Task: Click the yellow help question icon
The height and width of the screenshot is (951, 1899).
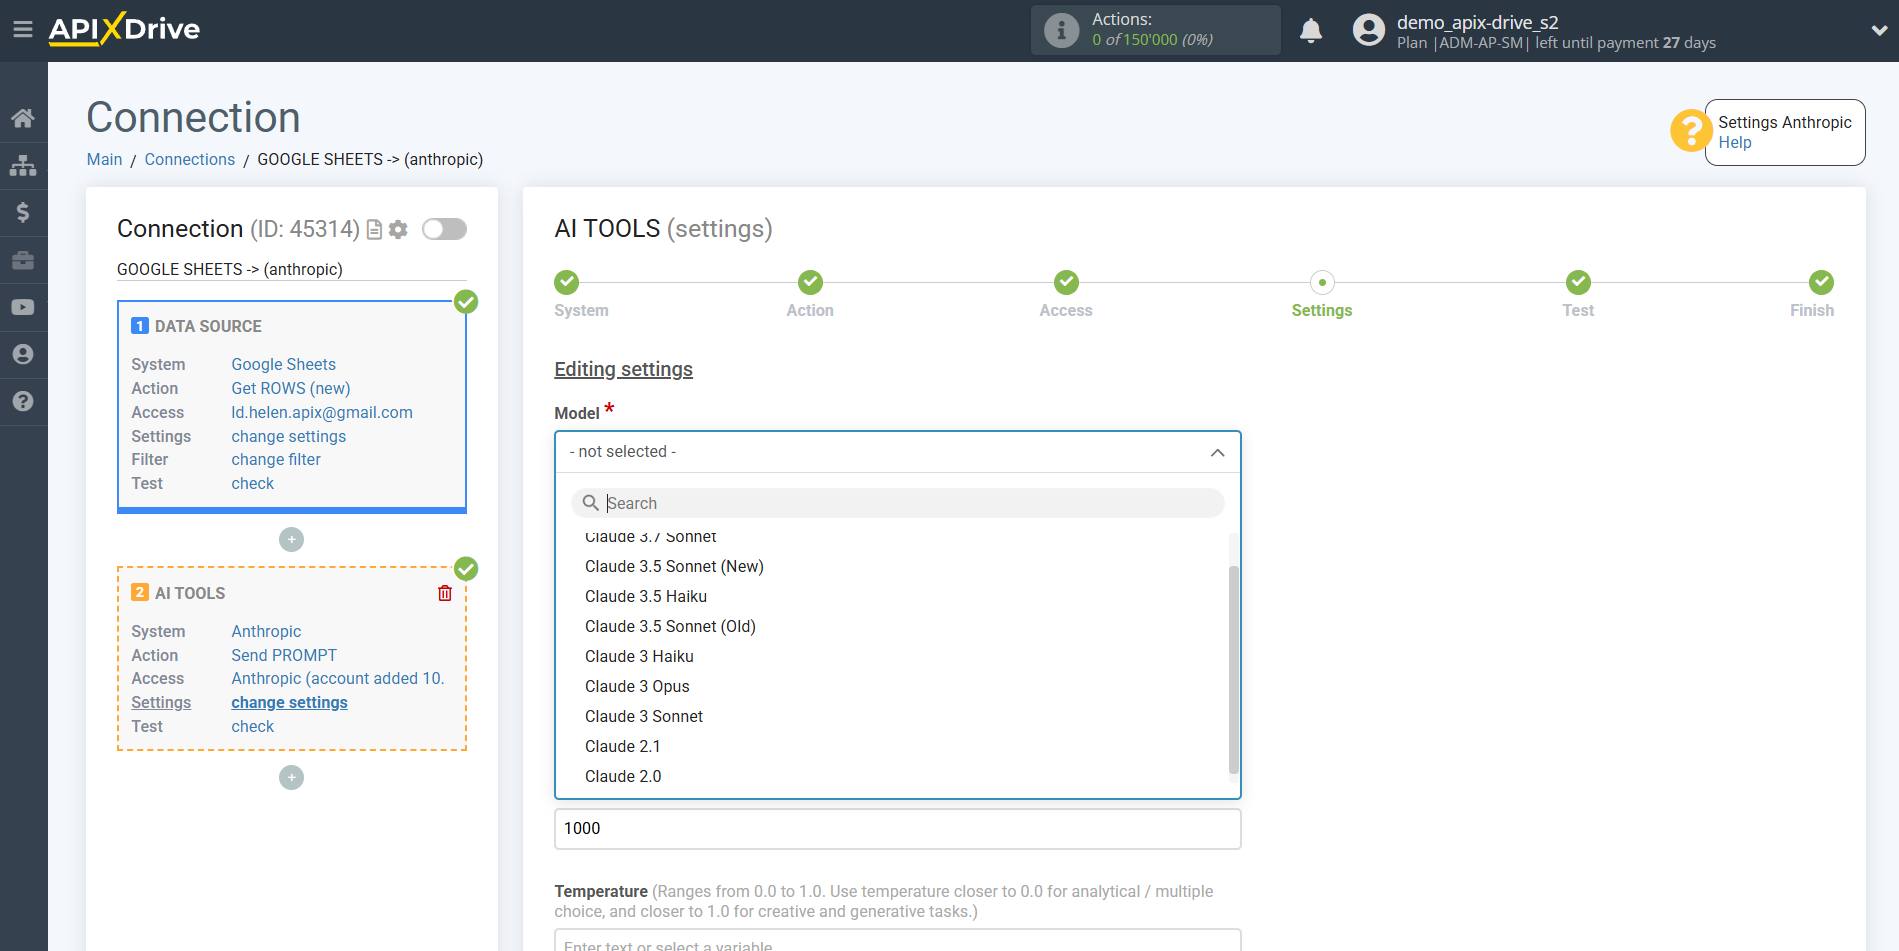Action: 1691,131
